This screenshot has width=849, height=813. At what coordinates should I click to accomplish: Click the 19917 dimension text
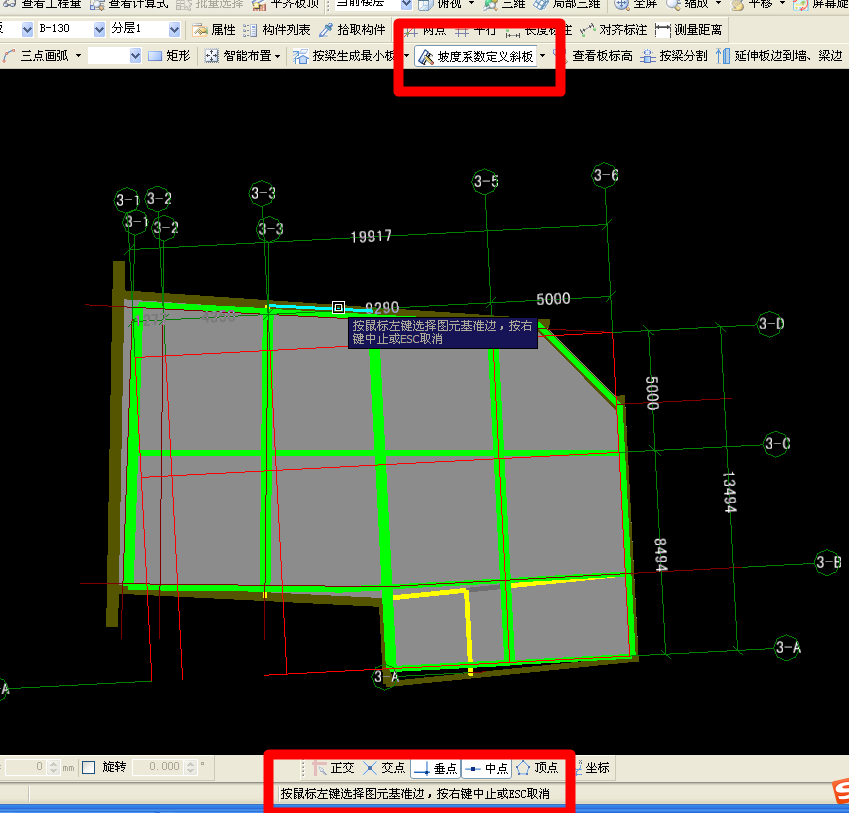click(371, 237)
